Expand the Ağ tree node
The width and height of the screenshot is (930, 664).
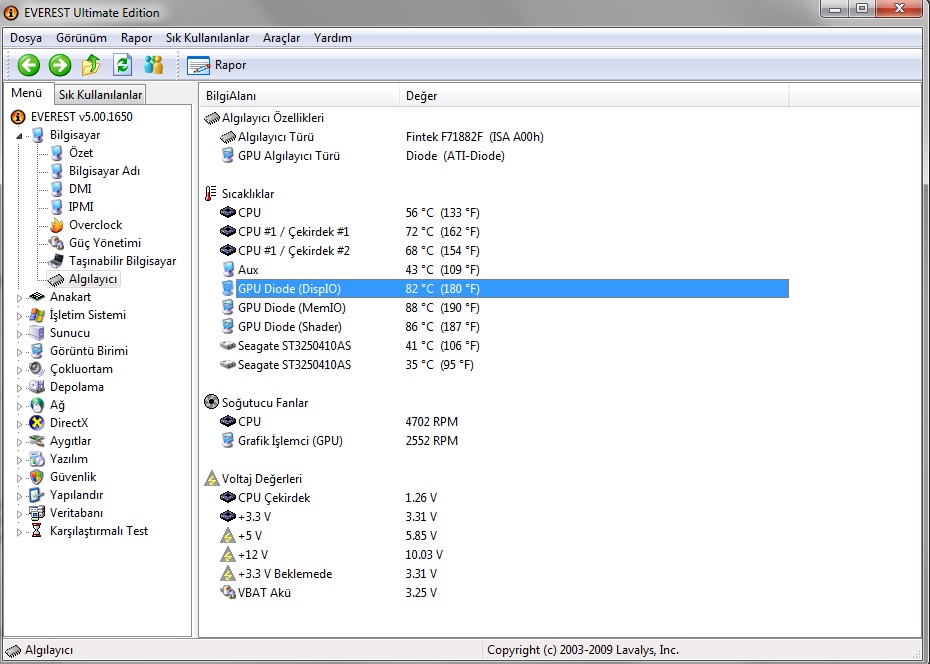[x=19, y=406]
